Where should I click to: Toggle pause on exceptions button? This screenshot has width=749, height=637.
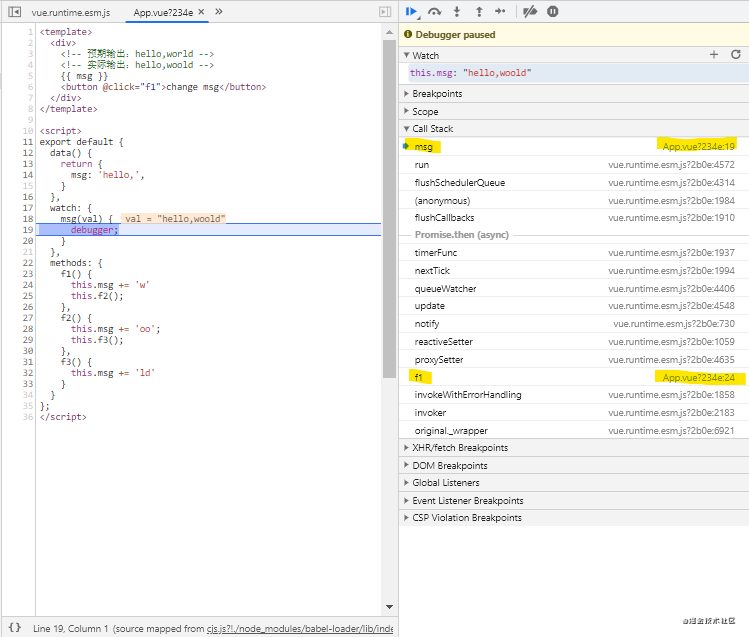[x=553, y=11]
